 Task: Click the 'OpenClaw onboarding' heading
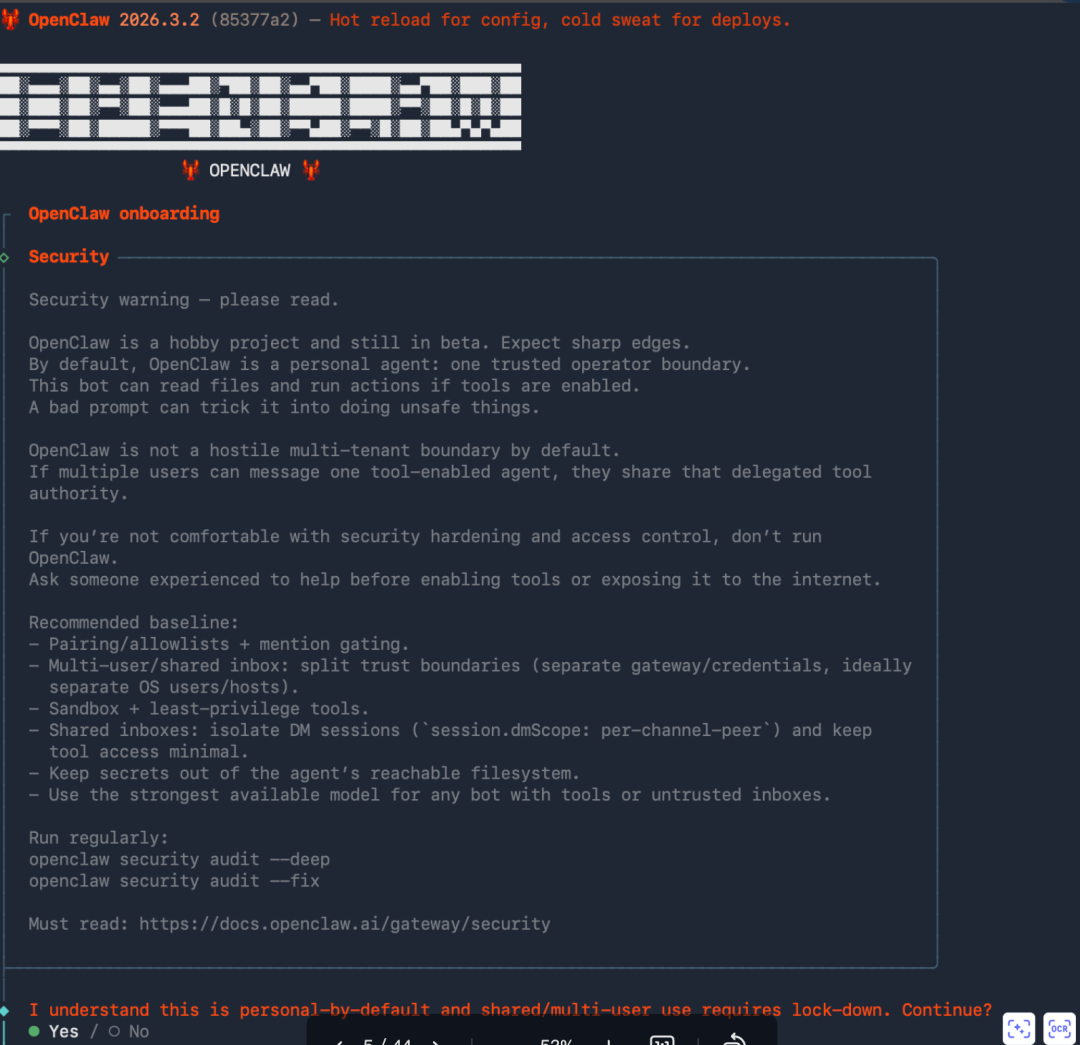124,214
